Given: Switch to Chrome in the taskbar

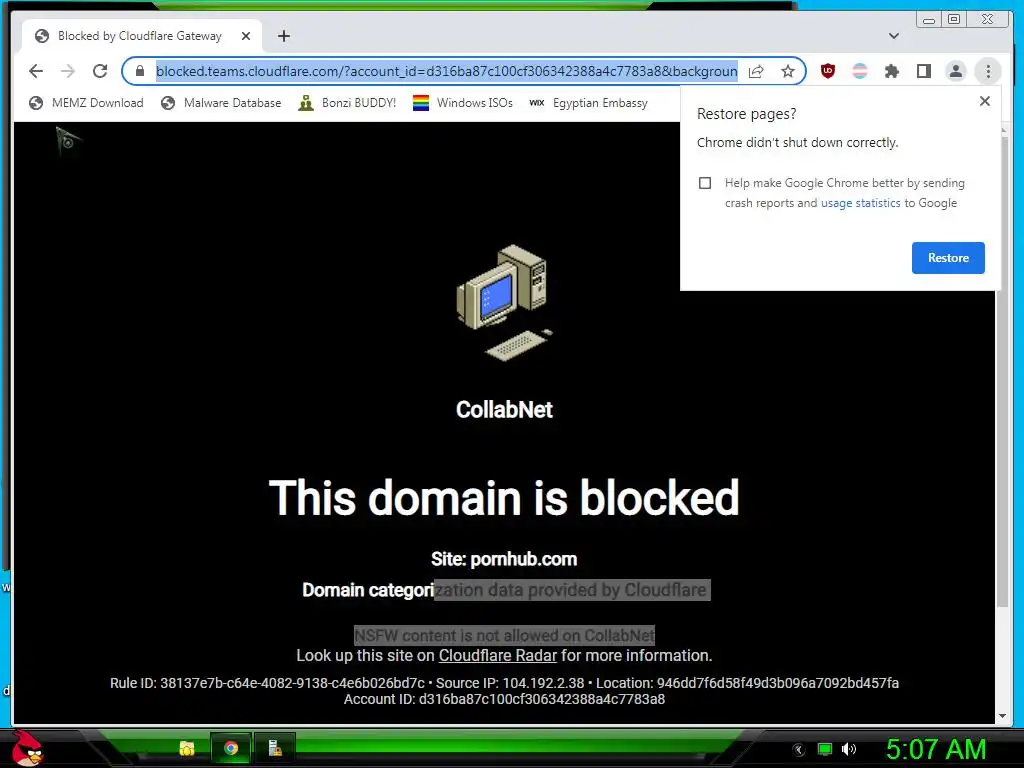Looking at the screenshot, I should (x=231, y=748).
